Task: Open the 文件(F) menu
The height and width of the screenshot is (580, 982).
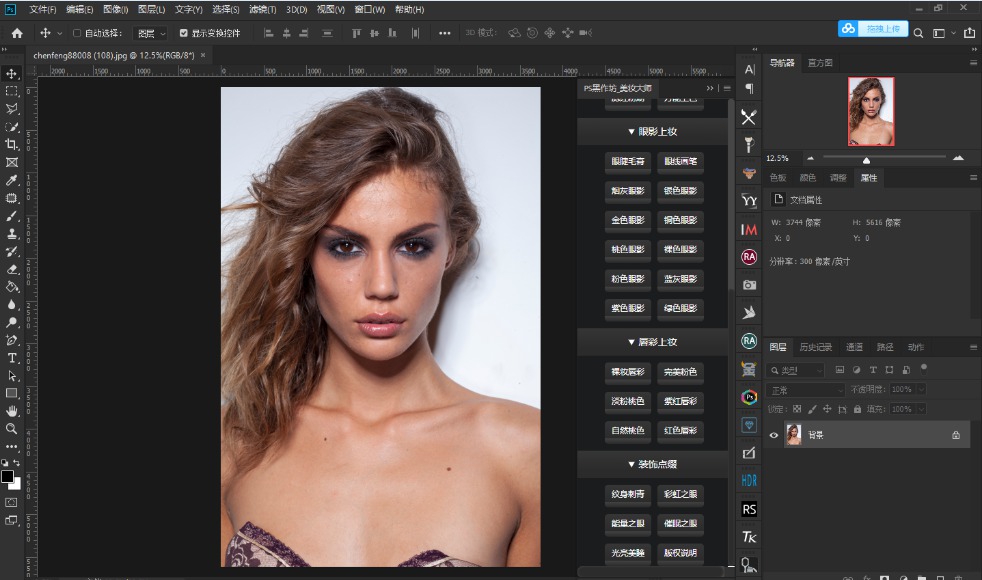Action: [x=43, y=9]
